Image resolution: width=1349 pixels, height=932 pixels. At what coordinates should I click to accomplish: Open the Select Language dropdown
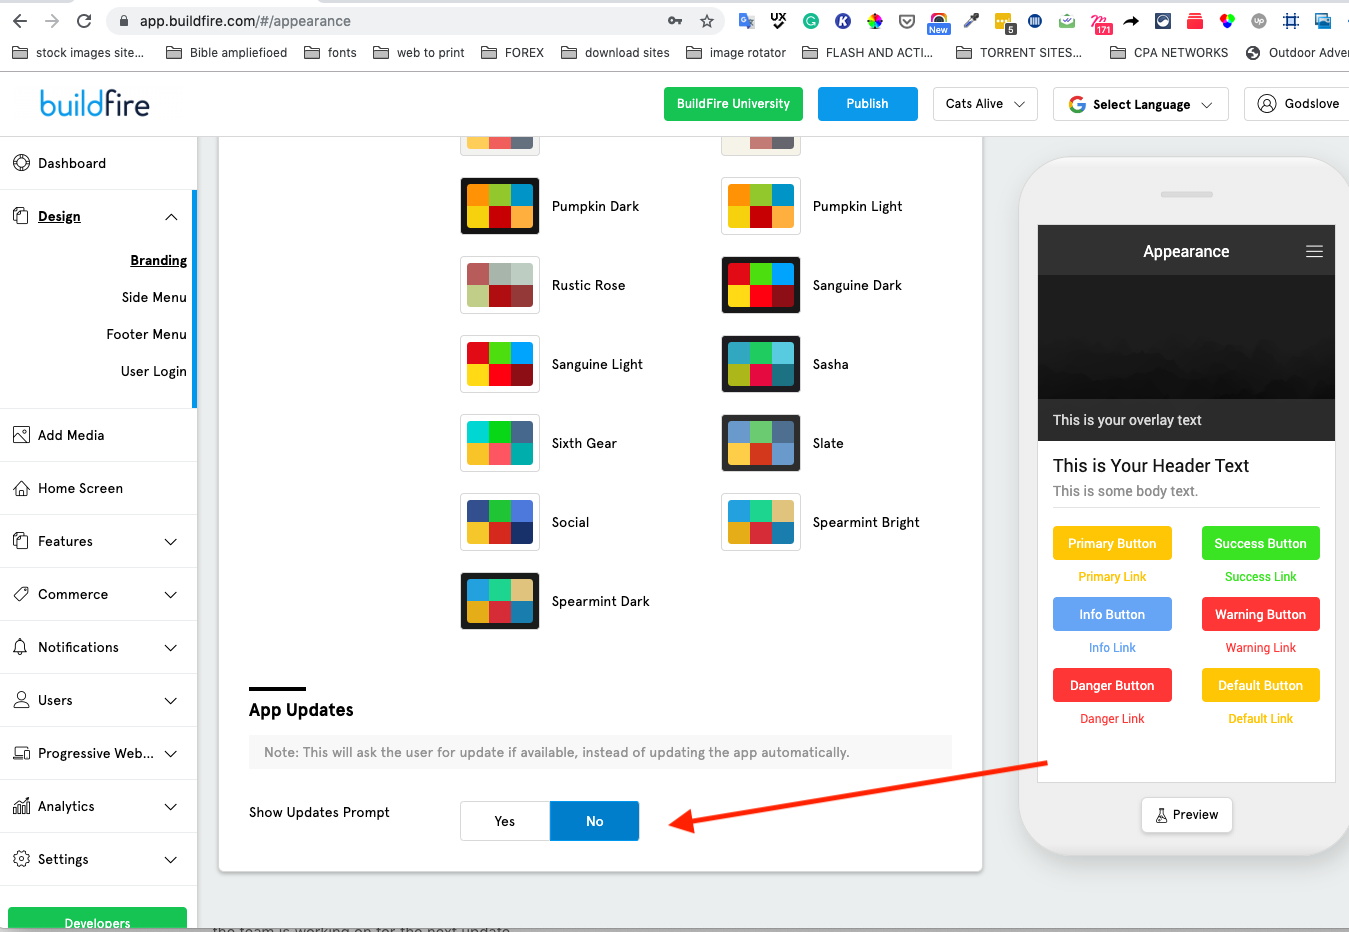(1141, 104)
